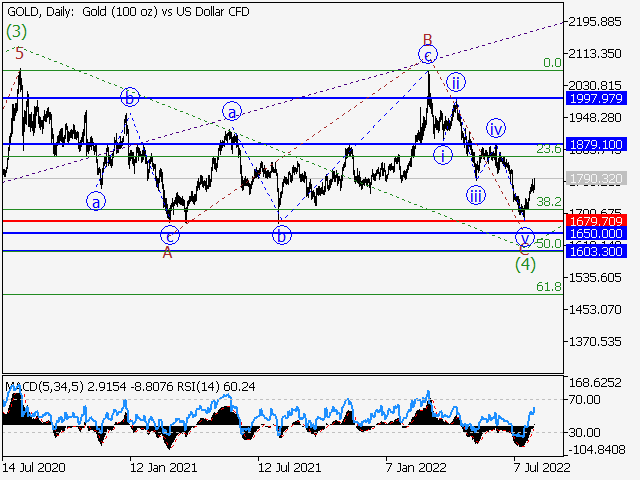Click the 14 Jul 2020 date label
The height and width of the screenshot is (480, 640).
tap(34, 467)
